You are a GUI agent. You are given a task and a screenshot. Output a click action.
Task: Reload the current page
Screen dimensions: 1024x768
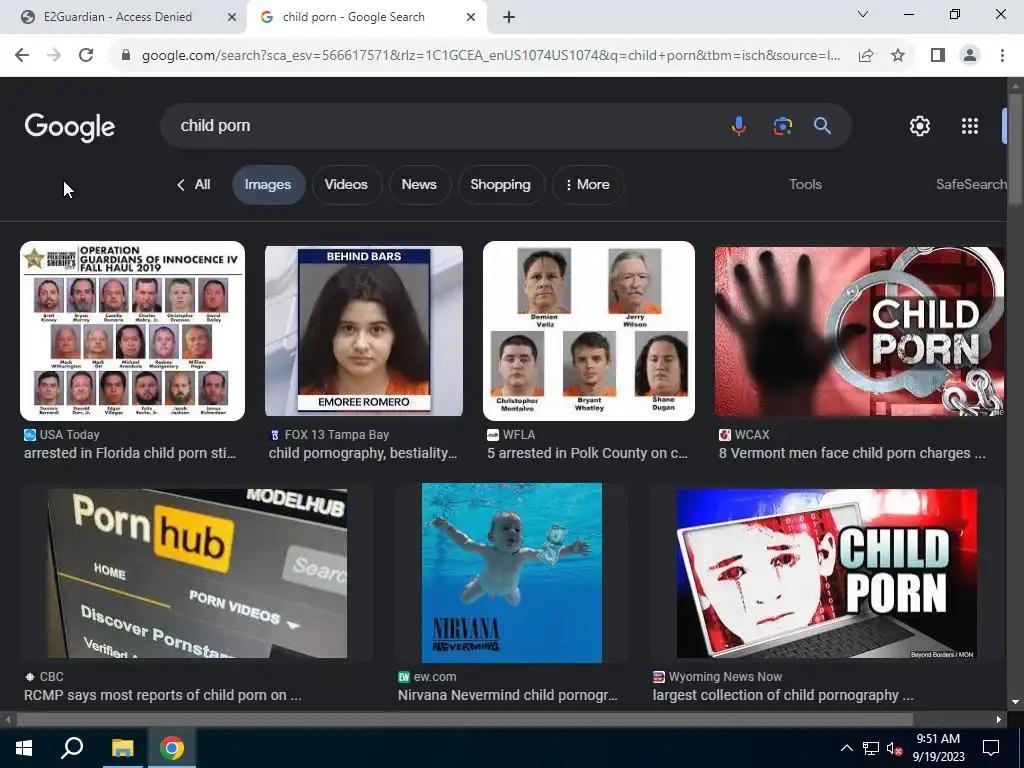(86, 56)
